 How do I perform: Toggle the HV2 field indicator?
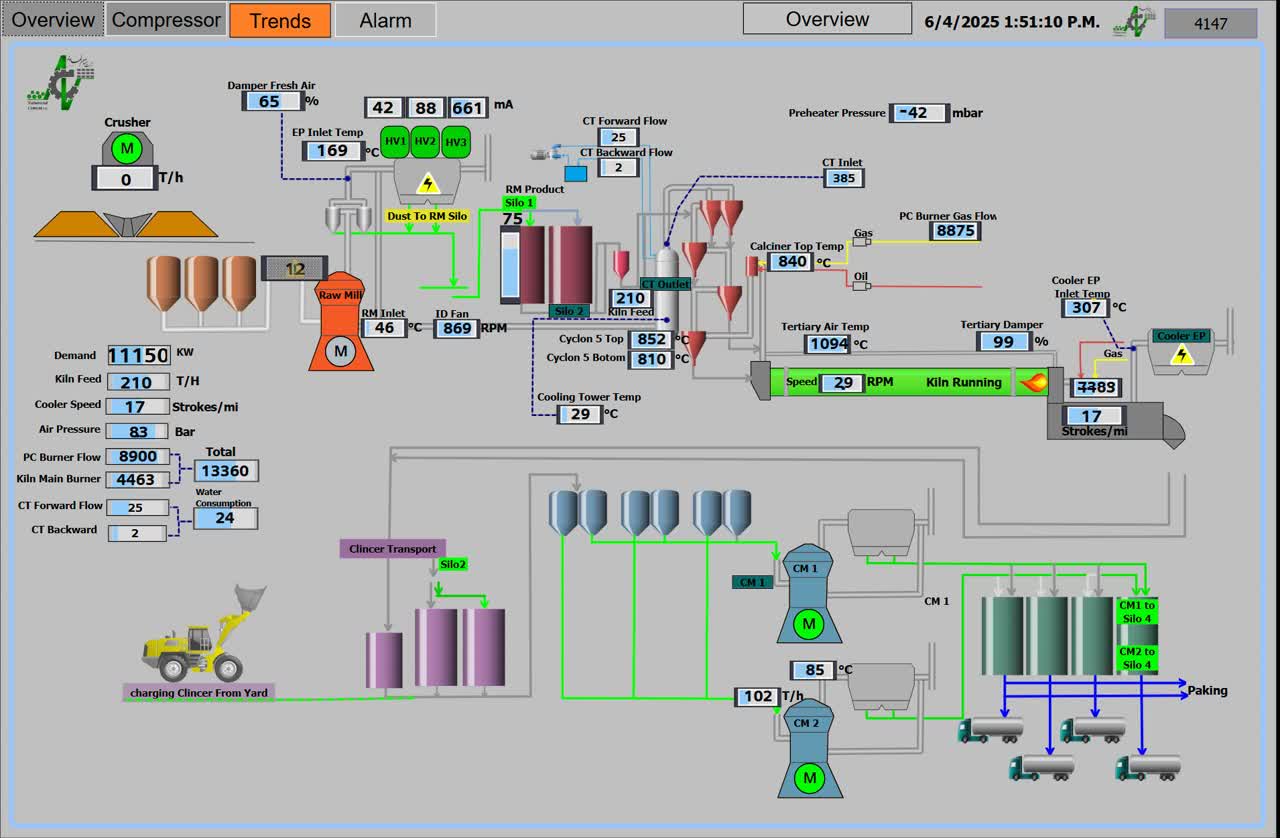[x=426, y=142]
